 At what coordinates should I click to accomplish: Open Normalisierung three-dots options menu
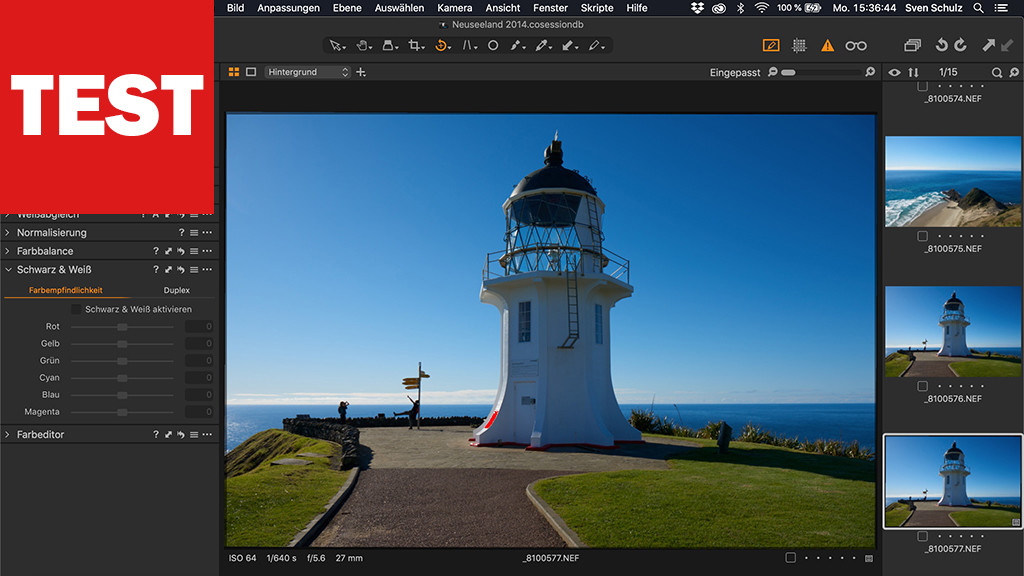point(207,232)
